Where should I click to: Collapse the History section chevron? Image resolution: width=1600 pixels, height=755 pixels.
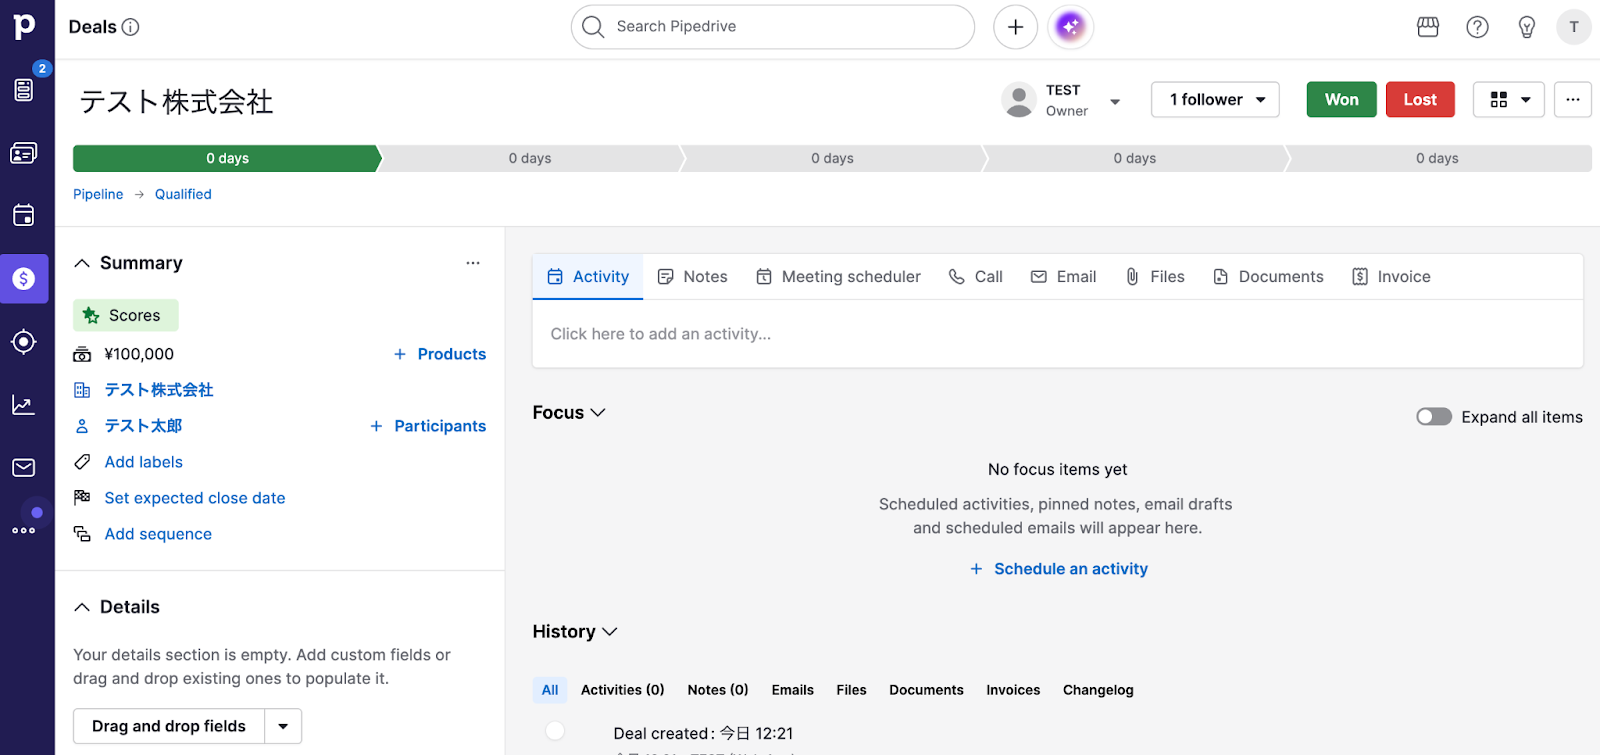pos(610,632)
